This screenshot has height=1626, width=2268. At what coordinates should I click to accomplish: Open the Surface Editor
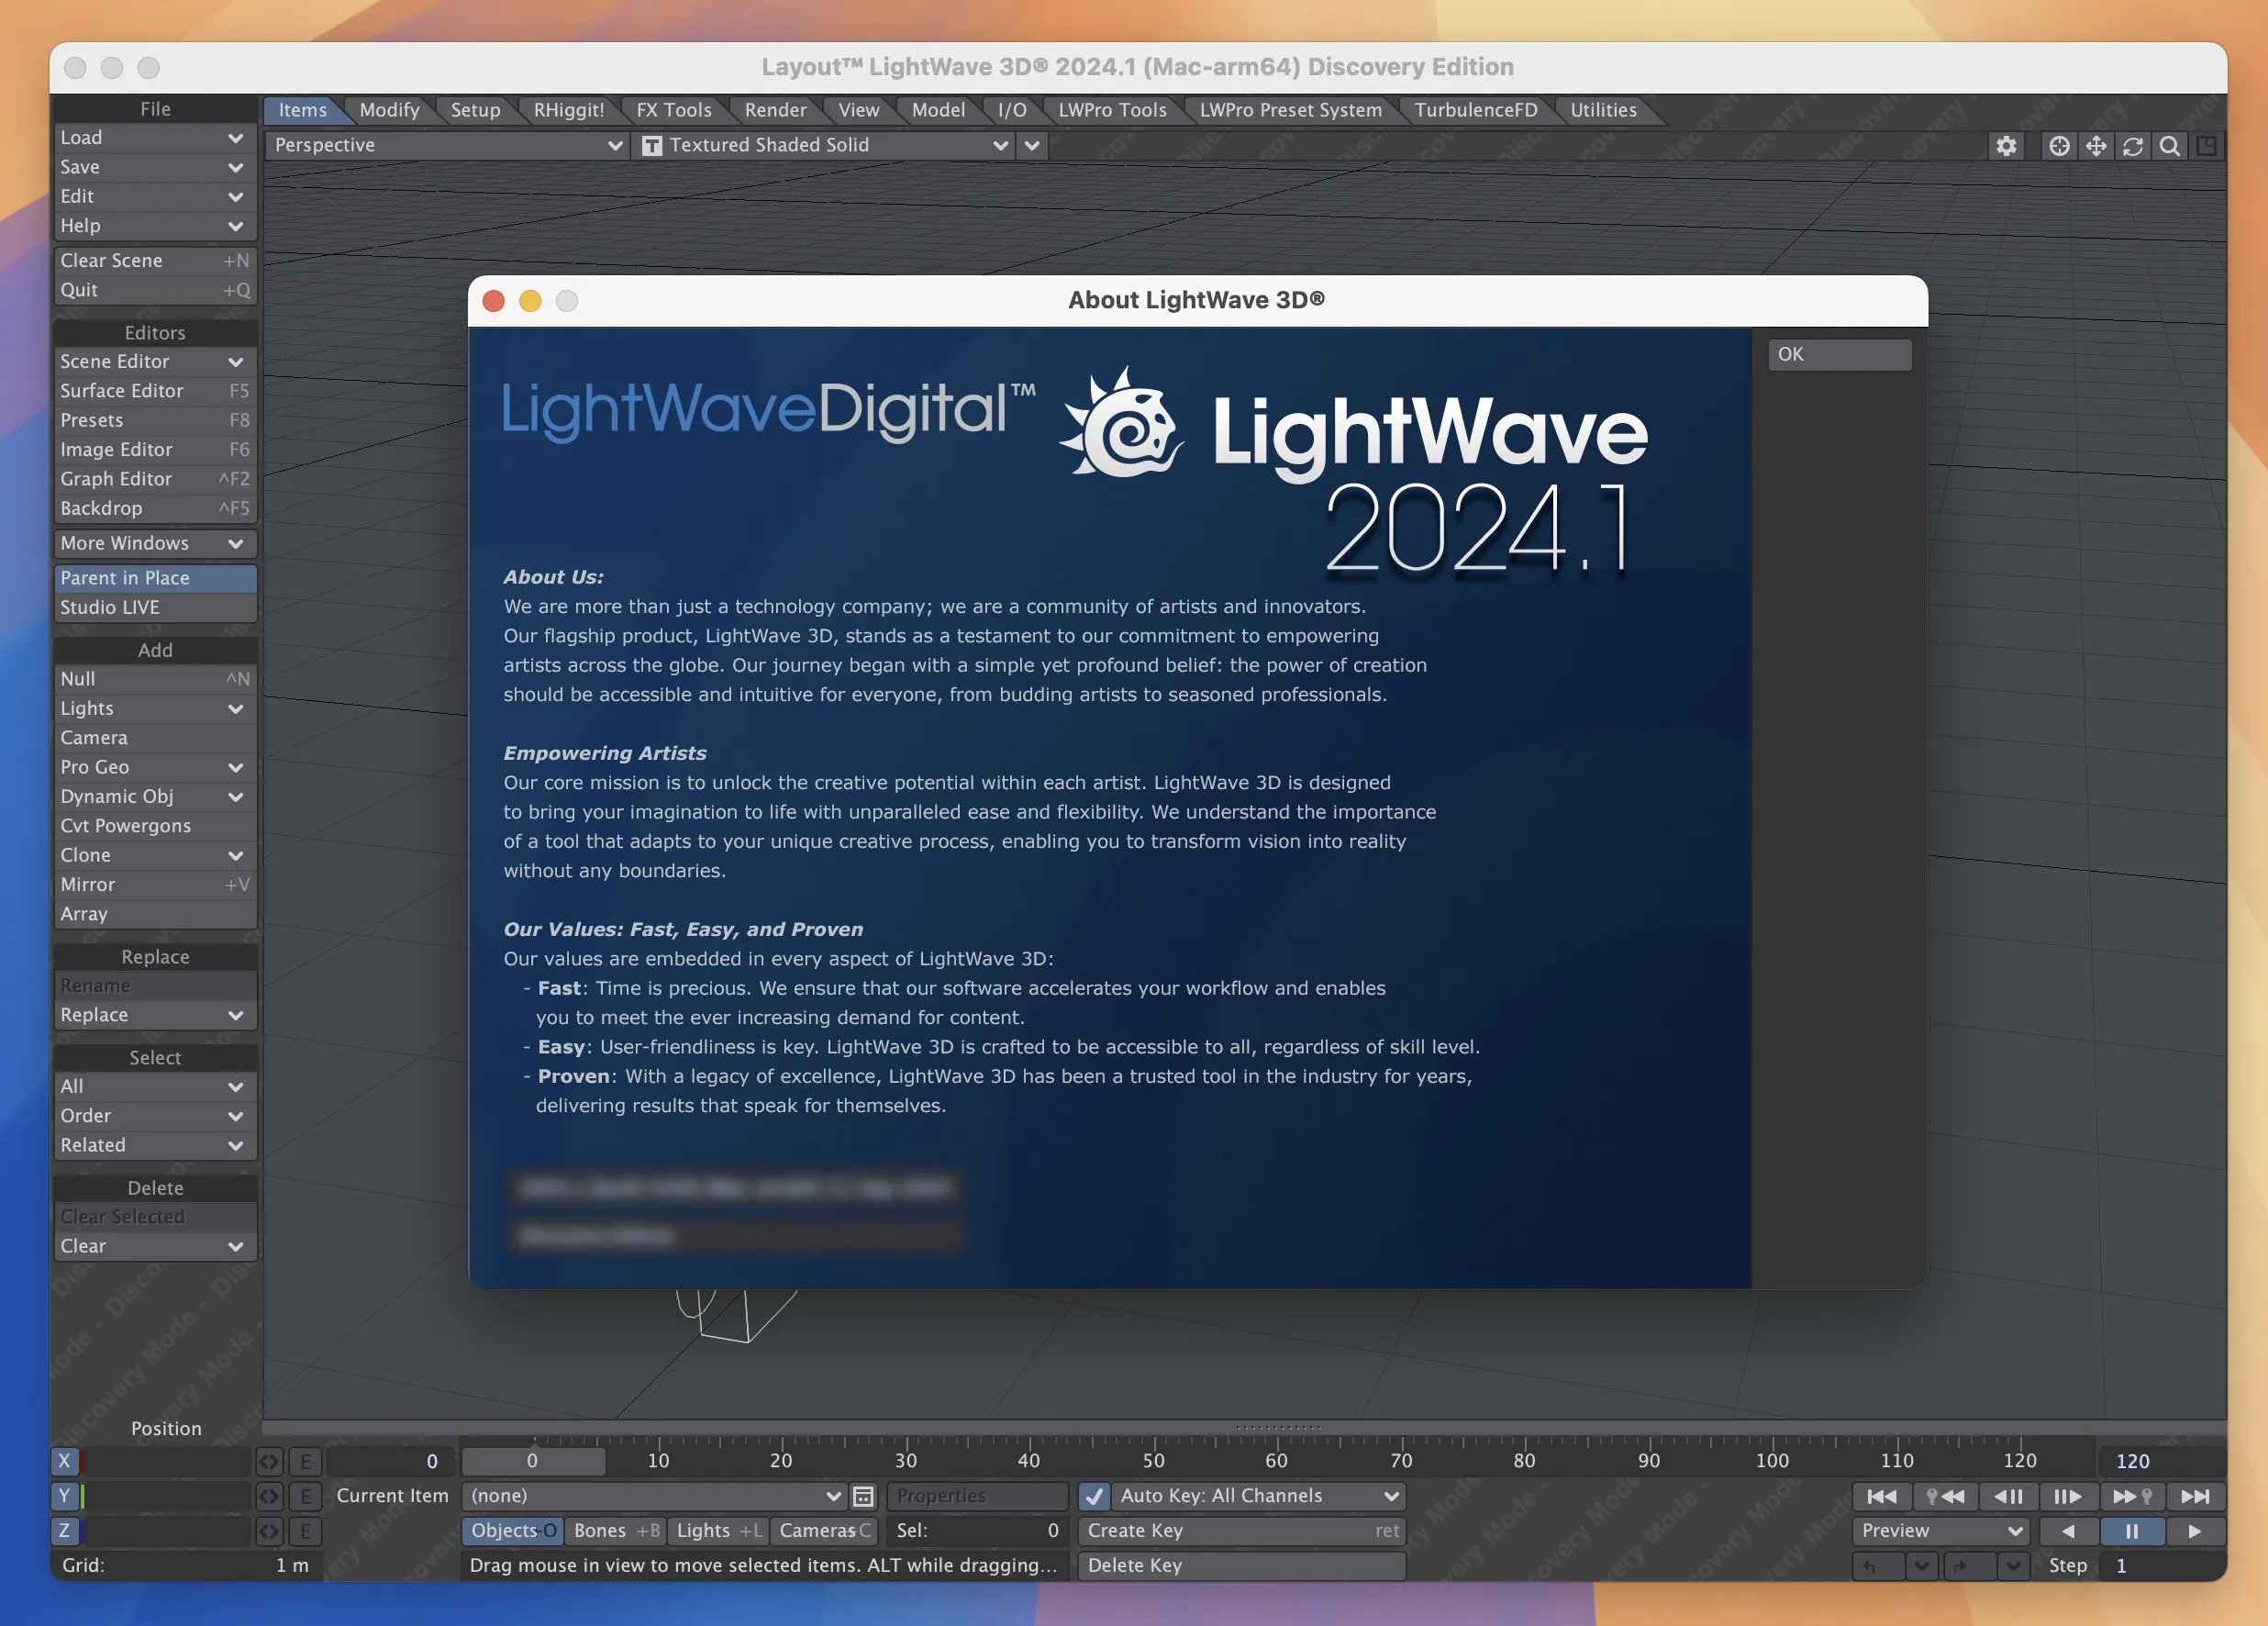click(155, 391)
